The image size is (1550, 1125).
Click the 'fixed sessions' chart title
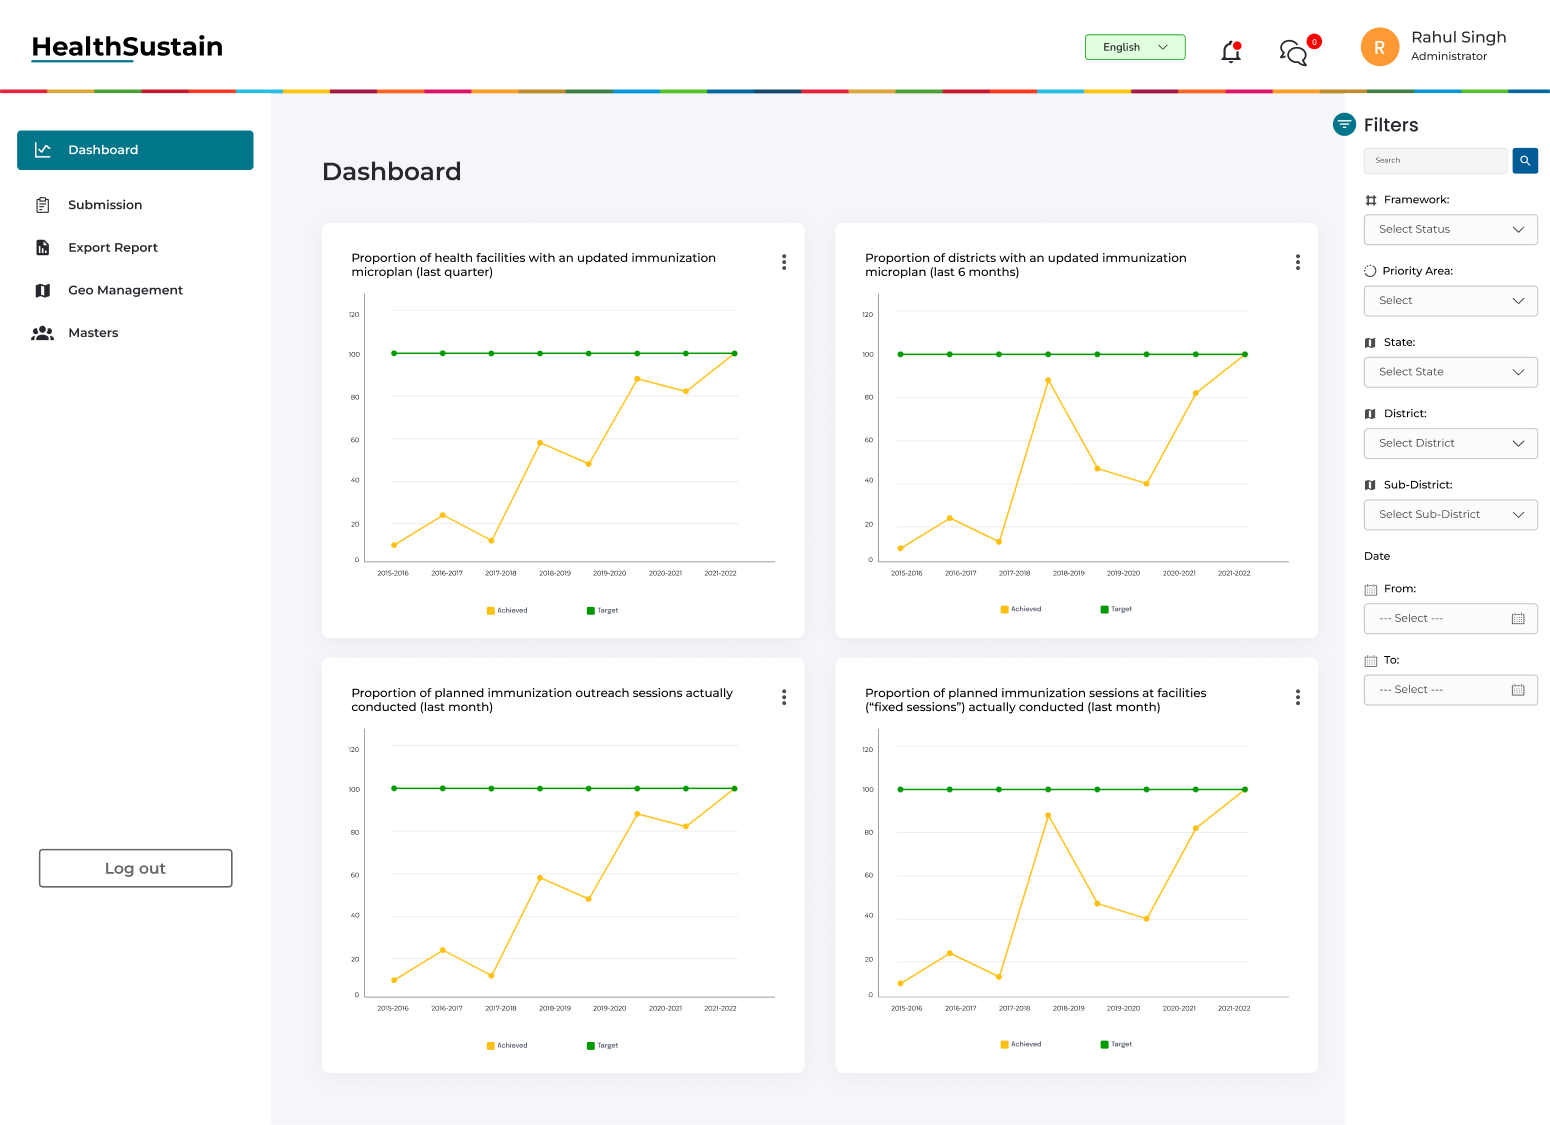pyautogui.click(x=1036, y=700)
